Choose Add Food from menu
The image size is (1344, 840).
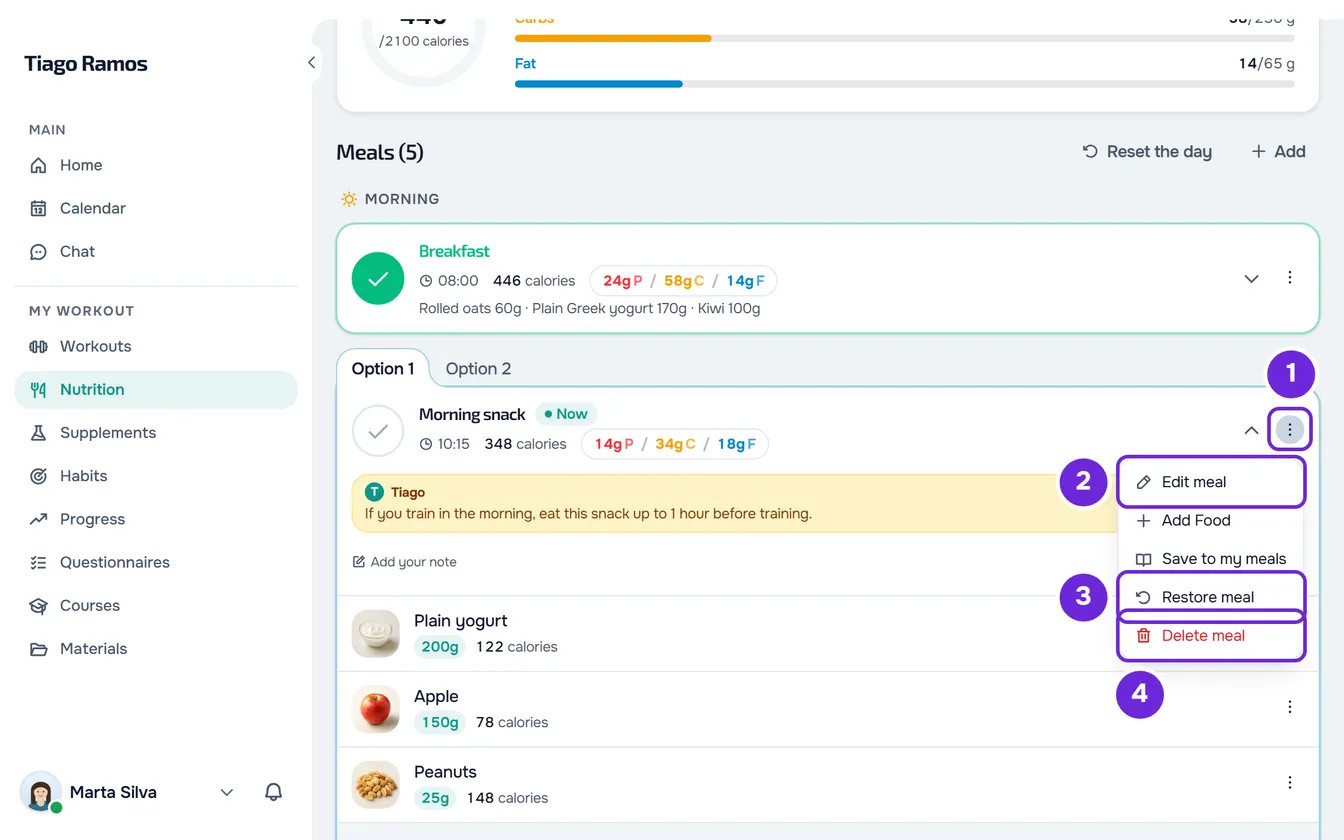point(1211,520)
